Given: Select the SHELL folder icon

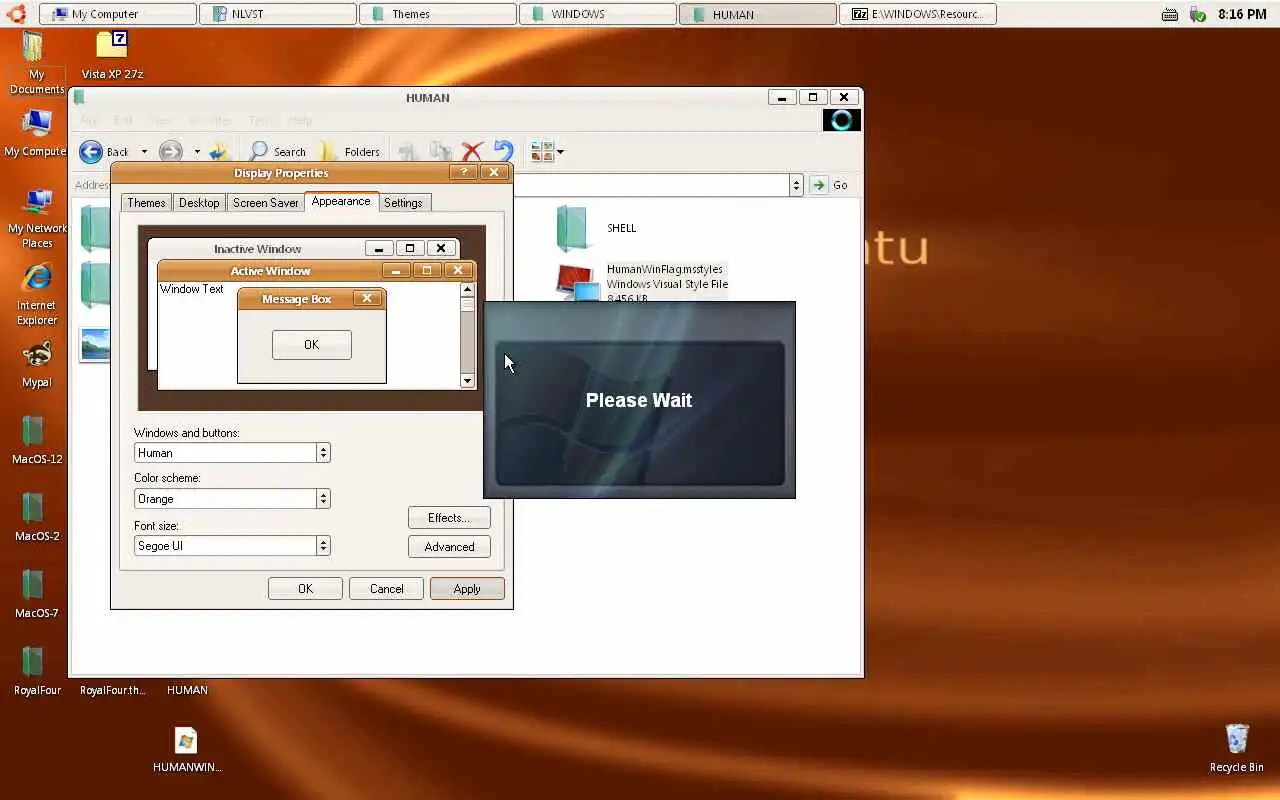Looking at the screenshot, I should tap(574, 228).
